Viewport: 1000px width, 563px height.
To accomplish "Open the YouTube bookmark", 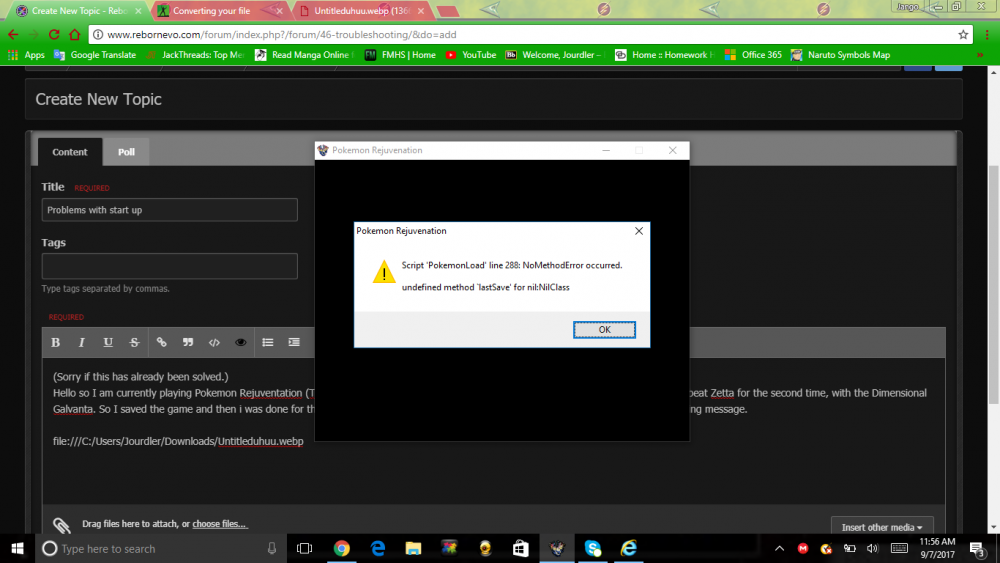I will 471,55.
